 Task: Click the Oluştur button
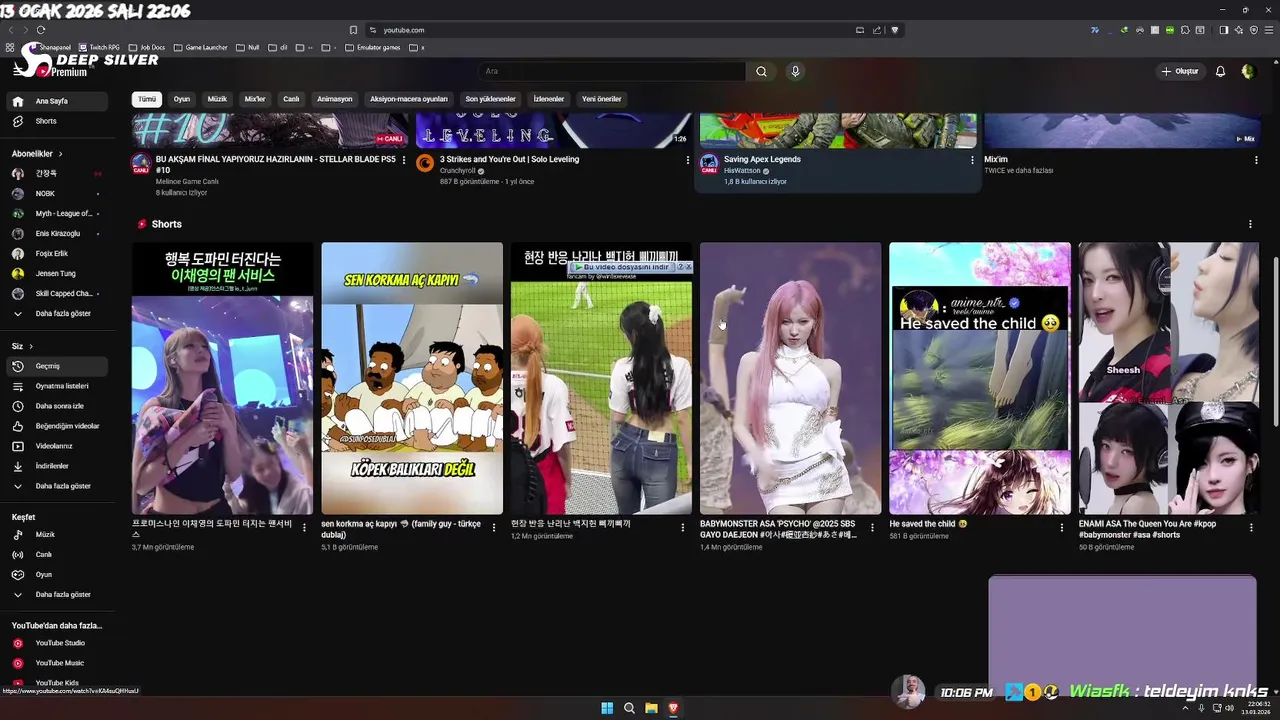click(1180, 71)
